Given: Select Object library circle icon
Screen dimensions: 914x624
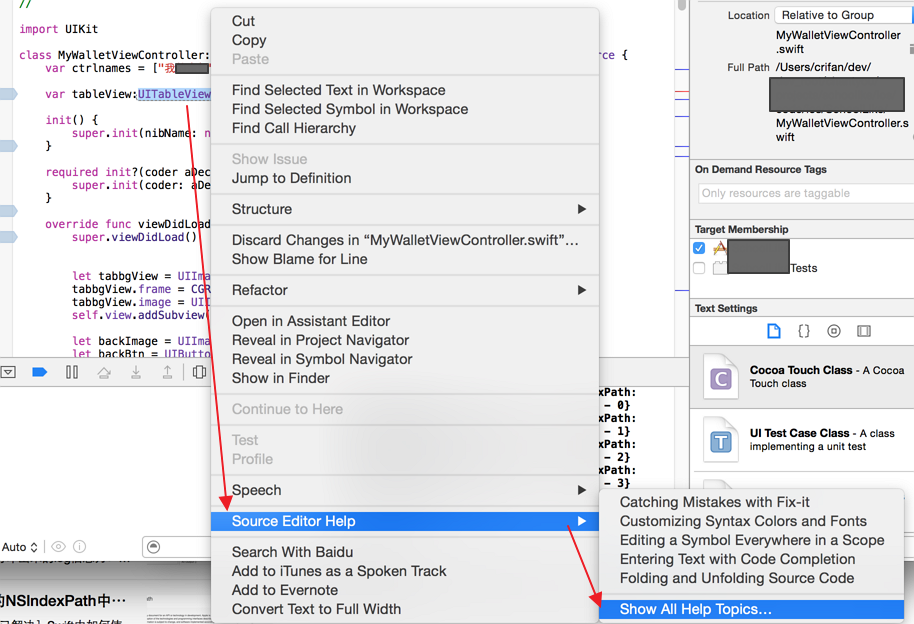Looking at the screenshot, I should (x=834, y=331).
